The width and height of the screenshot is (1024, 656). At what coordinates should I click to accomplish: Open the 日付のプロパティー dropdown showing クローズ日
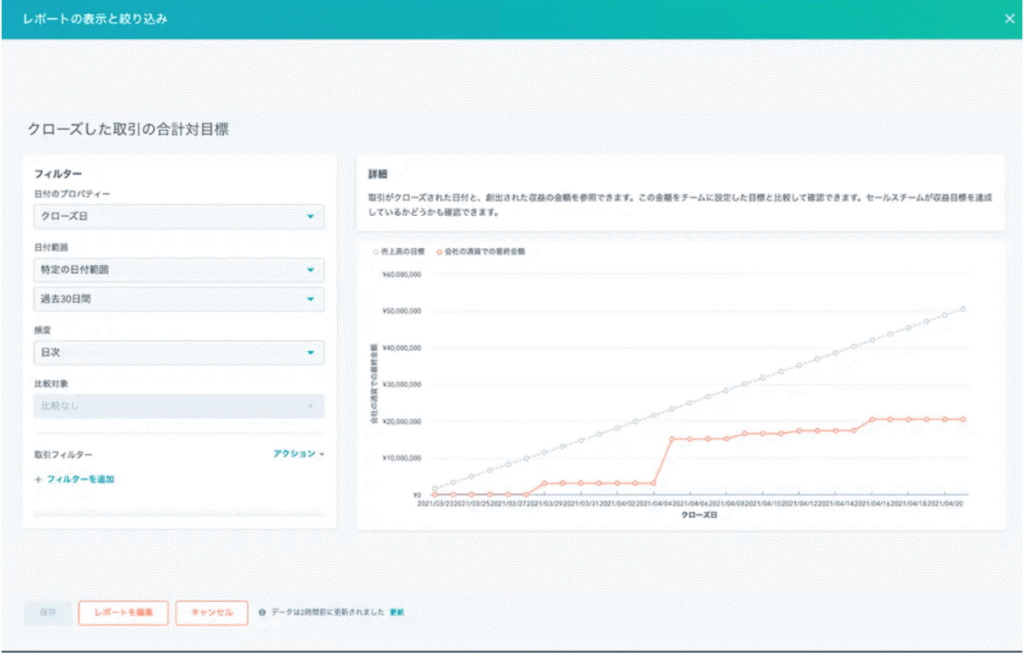tap(178, 217)
